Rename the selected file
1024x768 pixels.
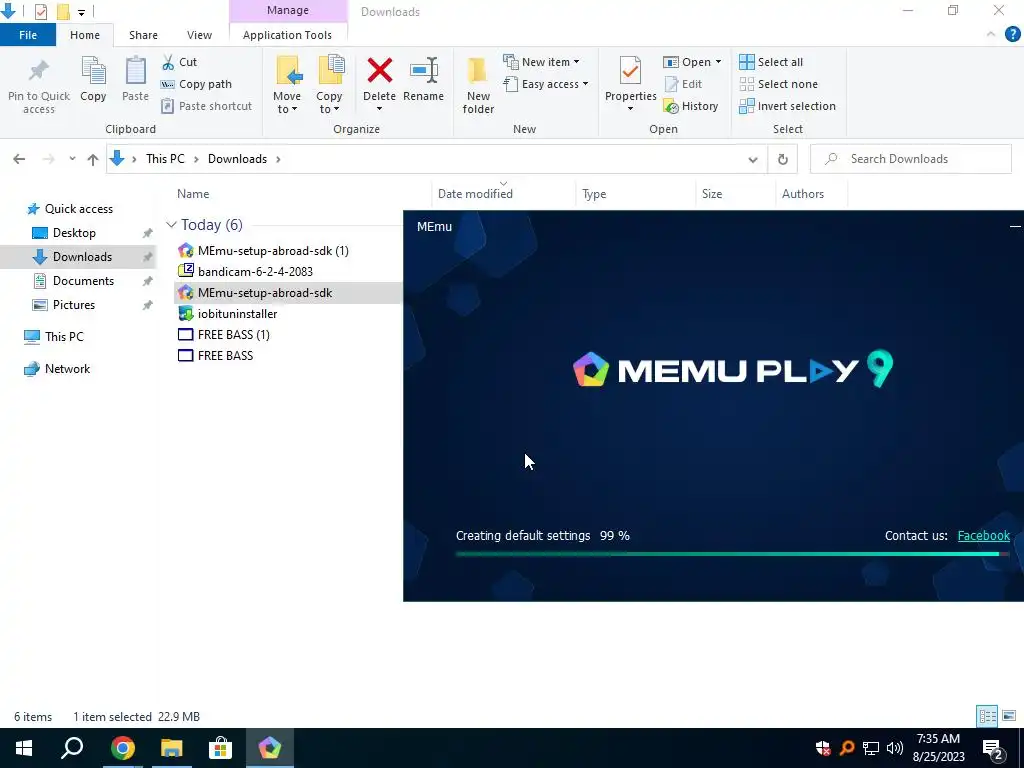coord(423,80)
